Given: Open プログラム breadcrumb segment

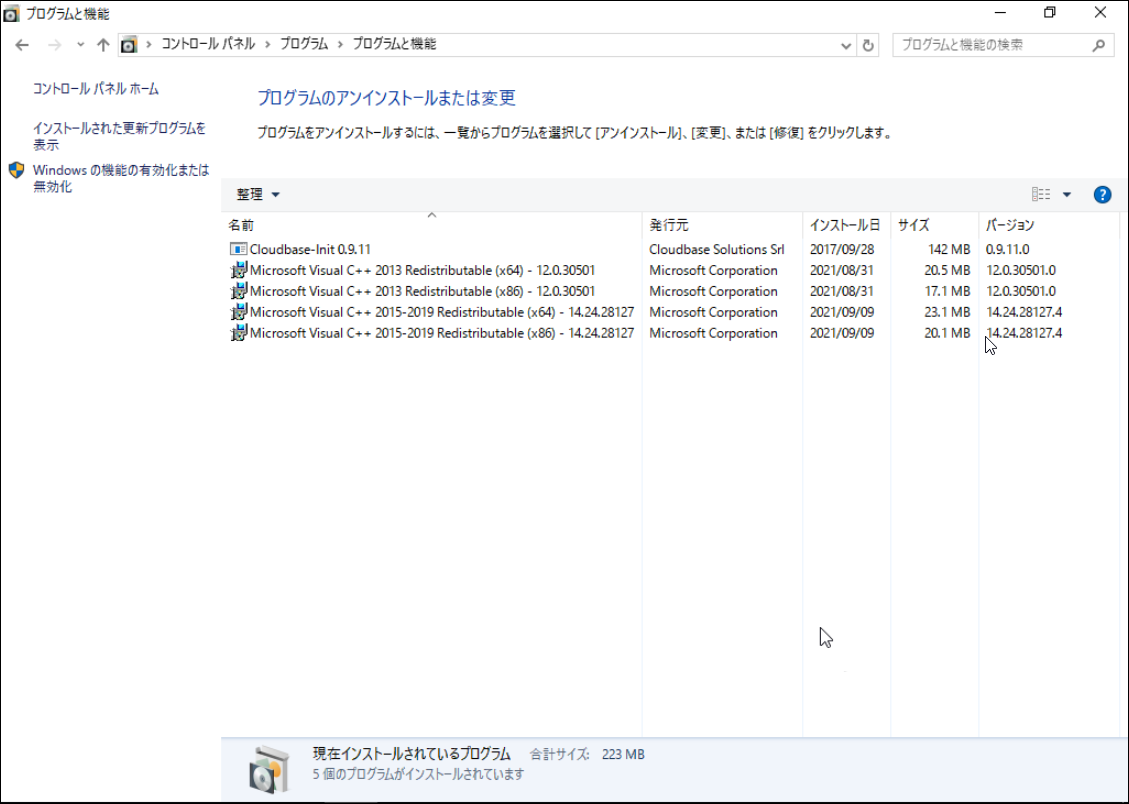Looking at the screenshot, I should pos(304,45).
